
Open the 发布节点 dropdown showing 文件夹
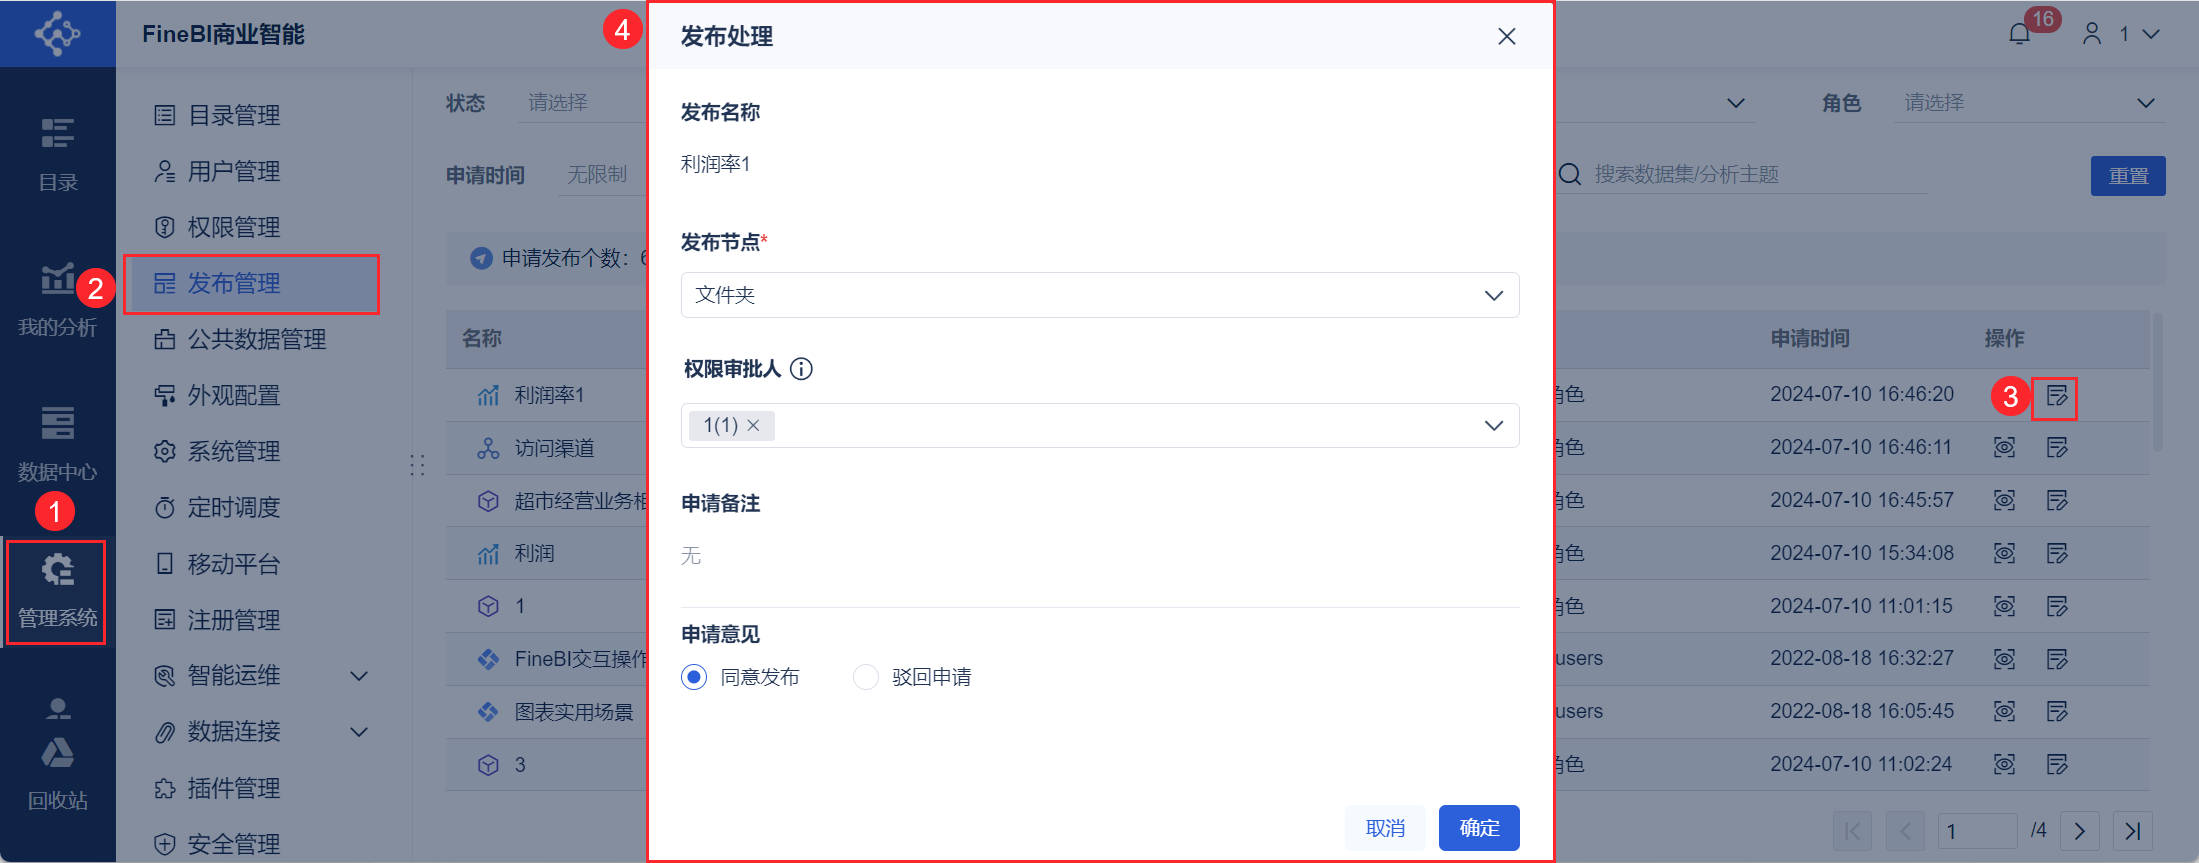1099,295
